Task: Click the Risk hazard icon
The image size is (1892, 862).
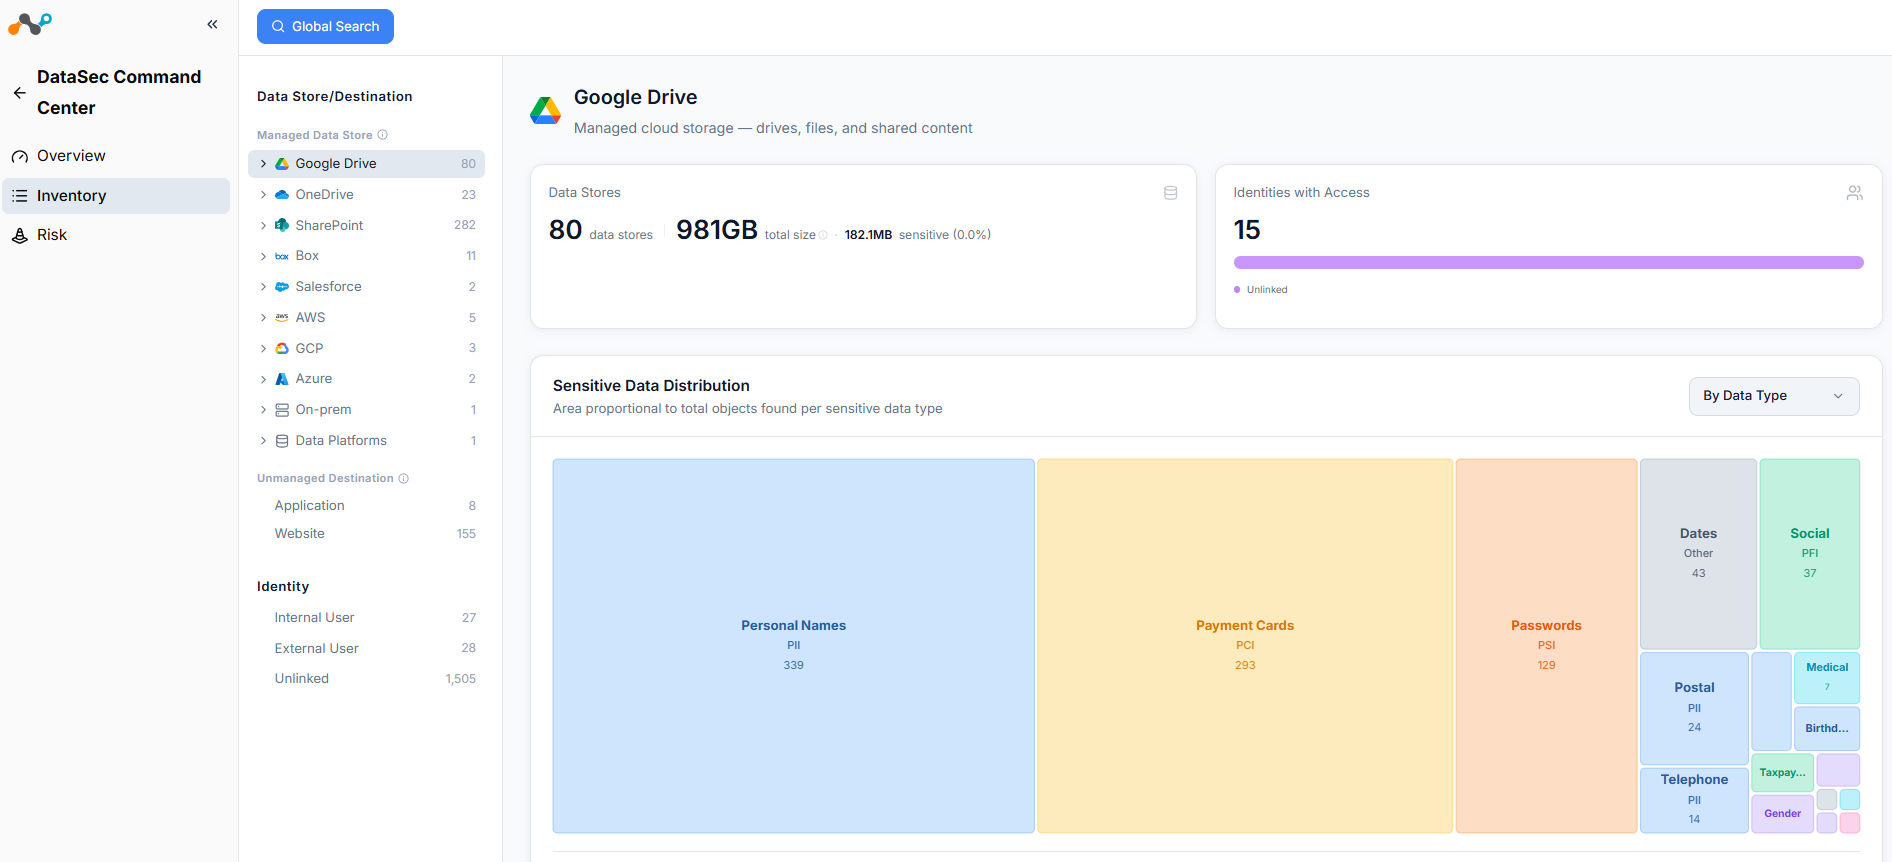Action: pos(19,235)
